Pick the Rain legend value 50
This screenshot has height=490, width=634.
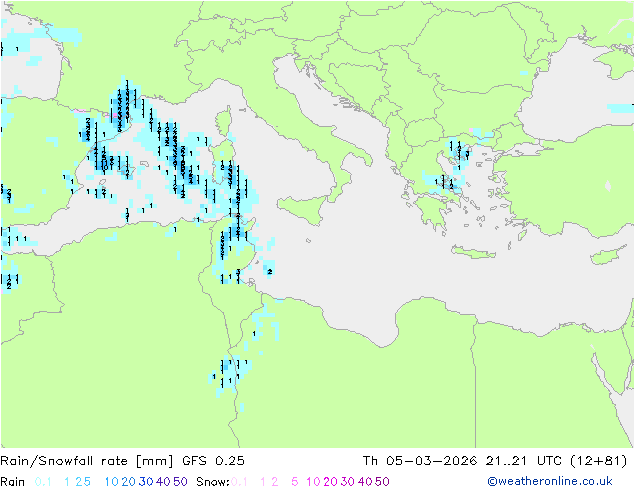point(180,482)
